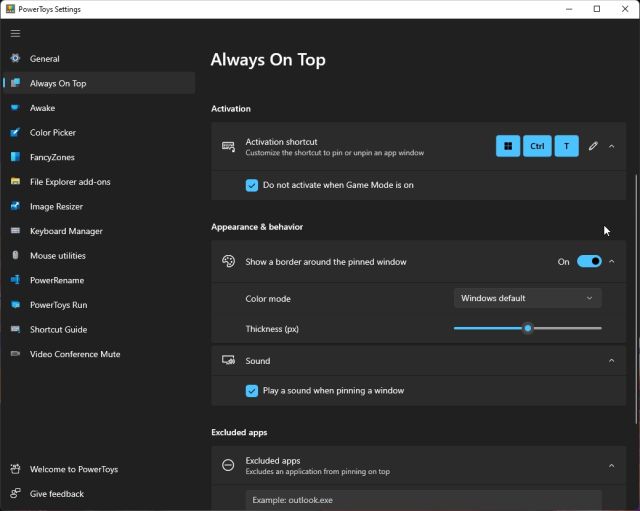Open Welcome to PowerToys

click(x=99, y=469)
